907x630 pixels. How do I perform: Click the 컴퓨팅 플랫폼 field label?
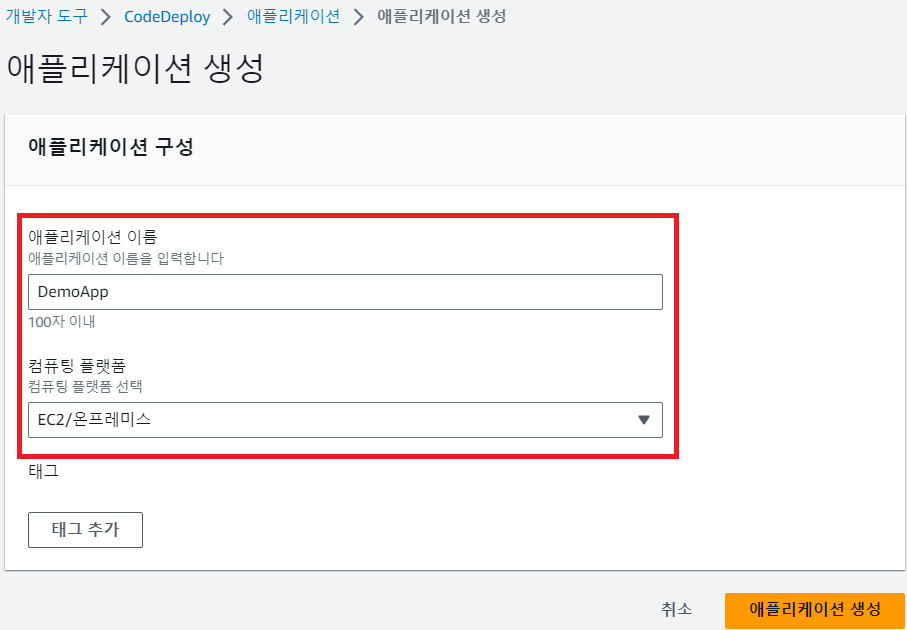click(78, 365)
